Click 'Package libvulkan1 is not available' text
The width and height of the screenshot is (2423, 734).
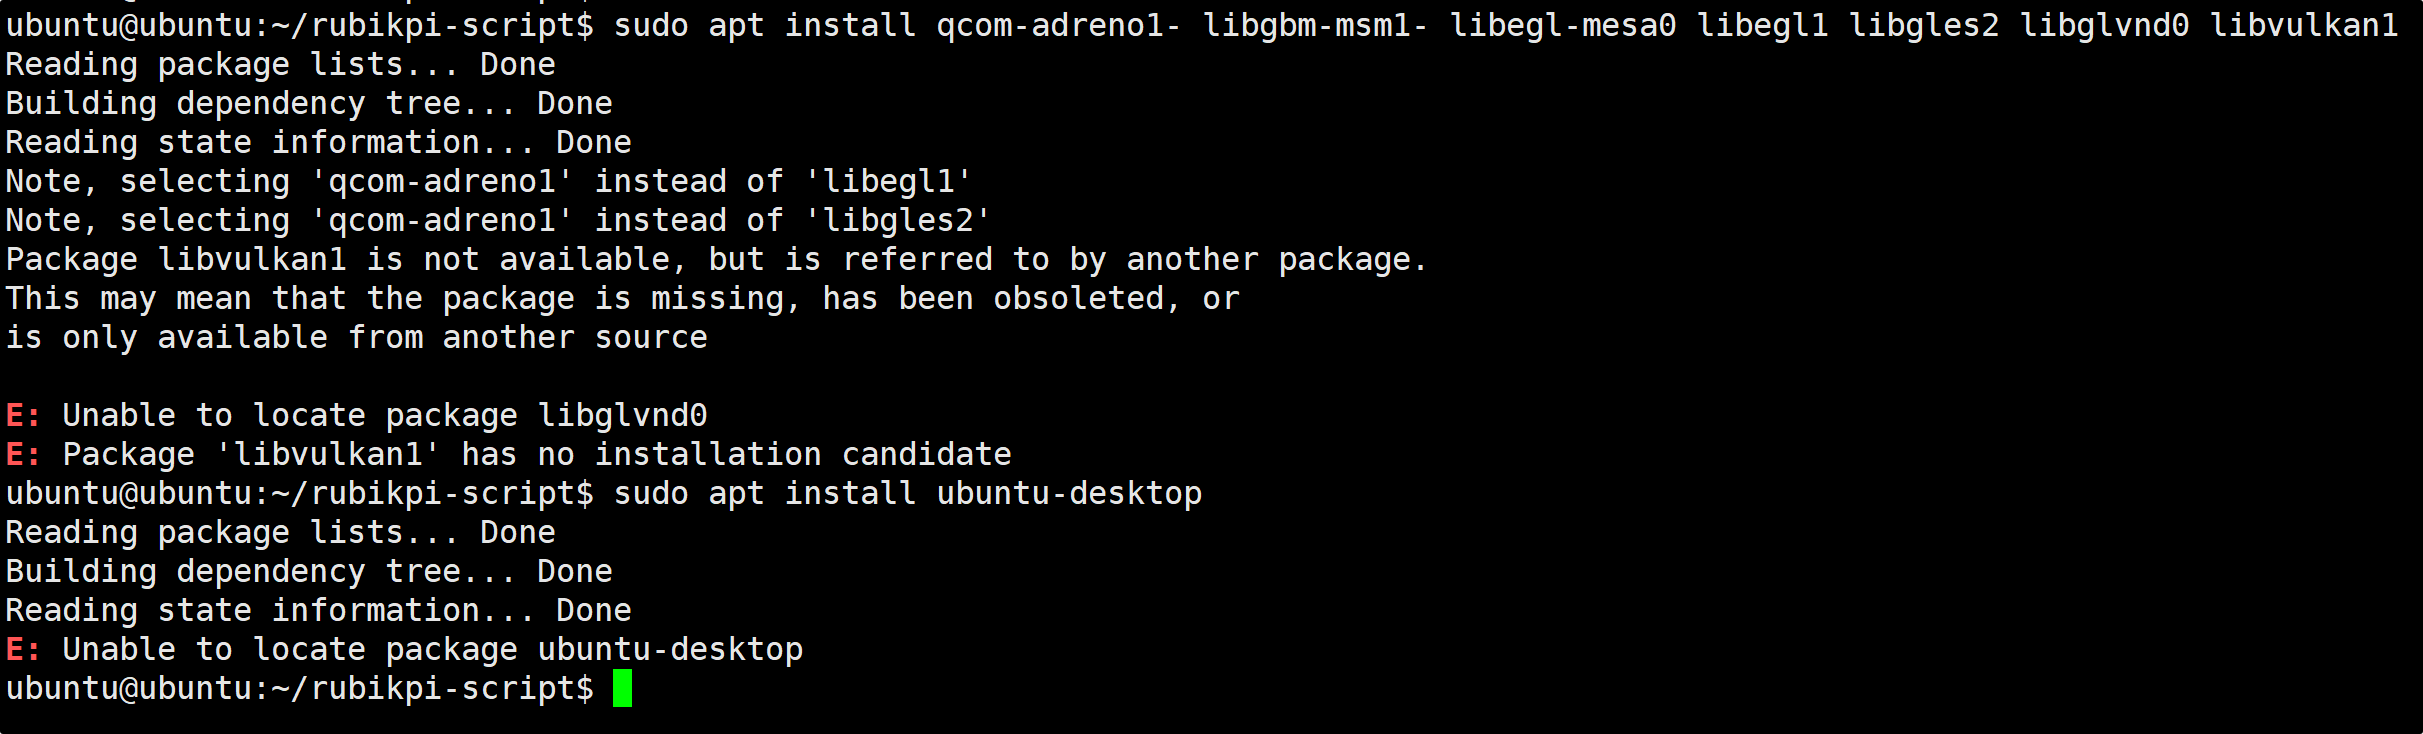[338, 259]
